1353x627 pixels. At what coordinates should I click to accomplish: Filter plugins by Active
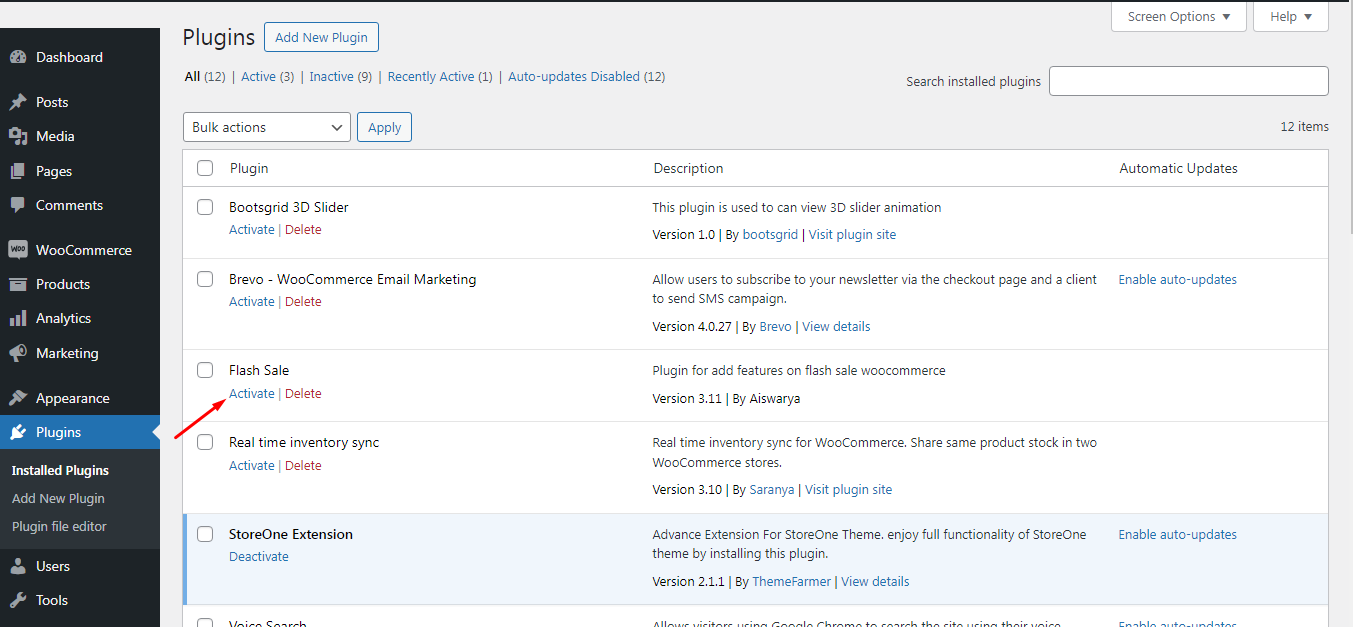pyautogui.click(x=258, y=76)
